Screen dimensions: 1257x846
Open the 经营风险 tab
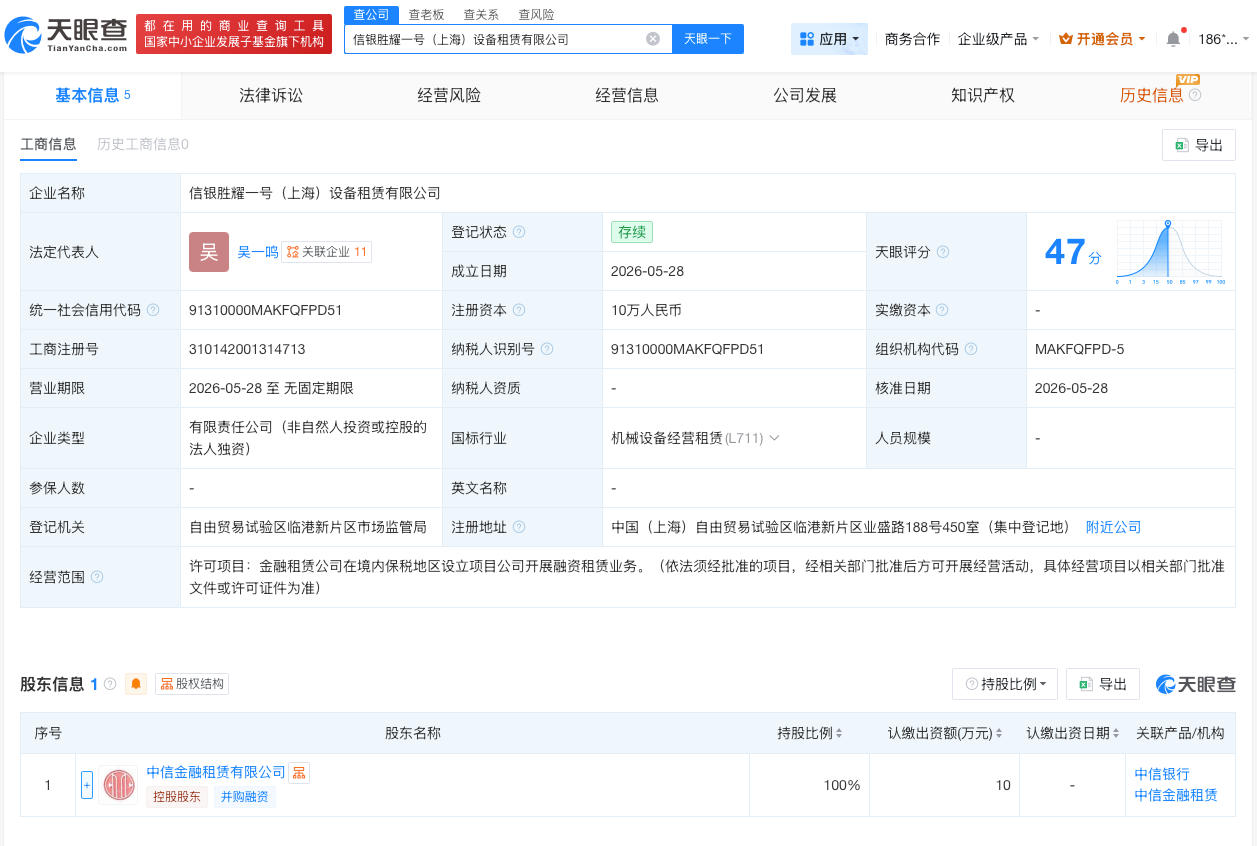click(x=449, y=95)
